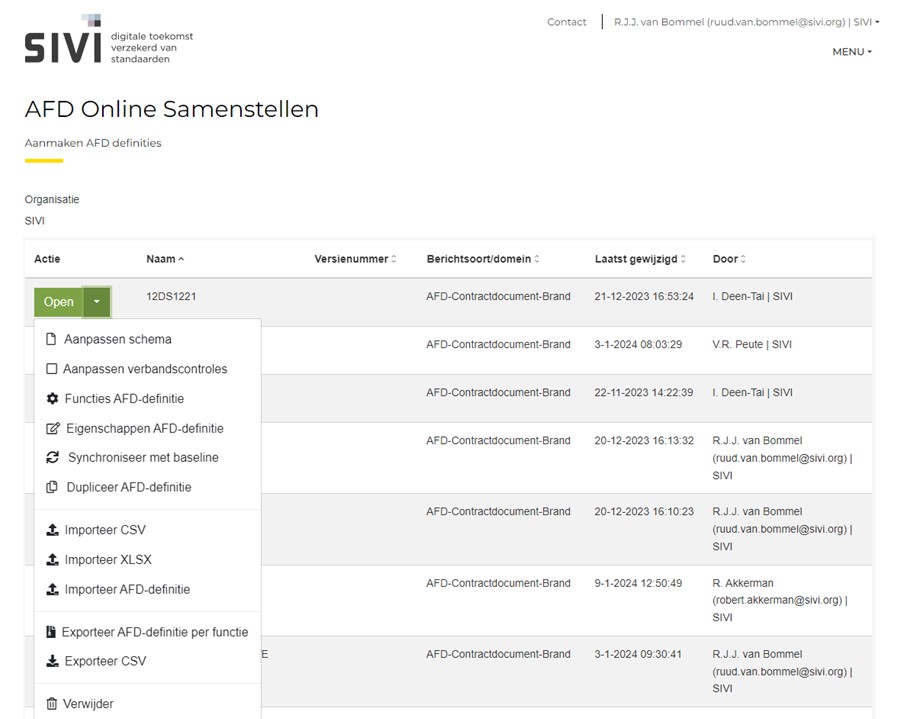Click the ascending sort arrow next to Naam
The height and width of the screenshot is (719, 899).
181,259
